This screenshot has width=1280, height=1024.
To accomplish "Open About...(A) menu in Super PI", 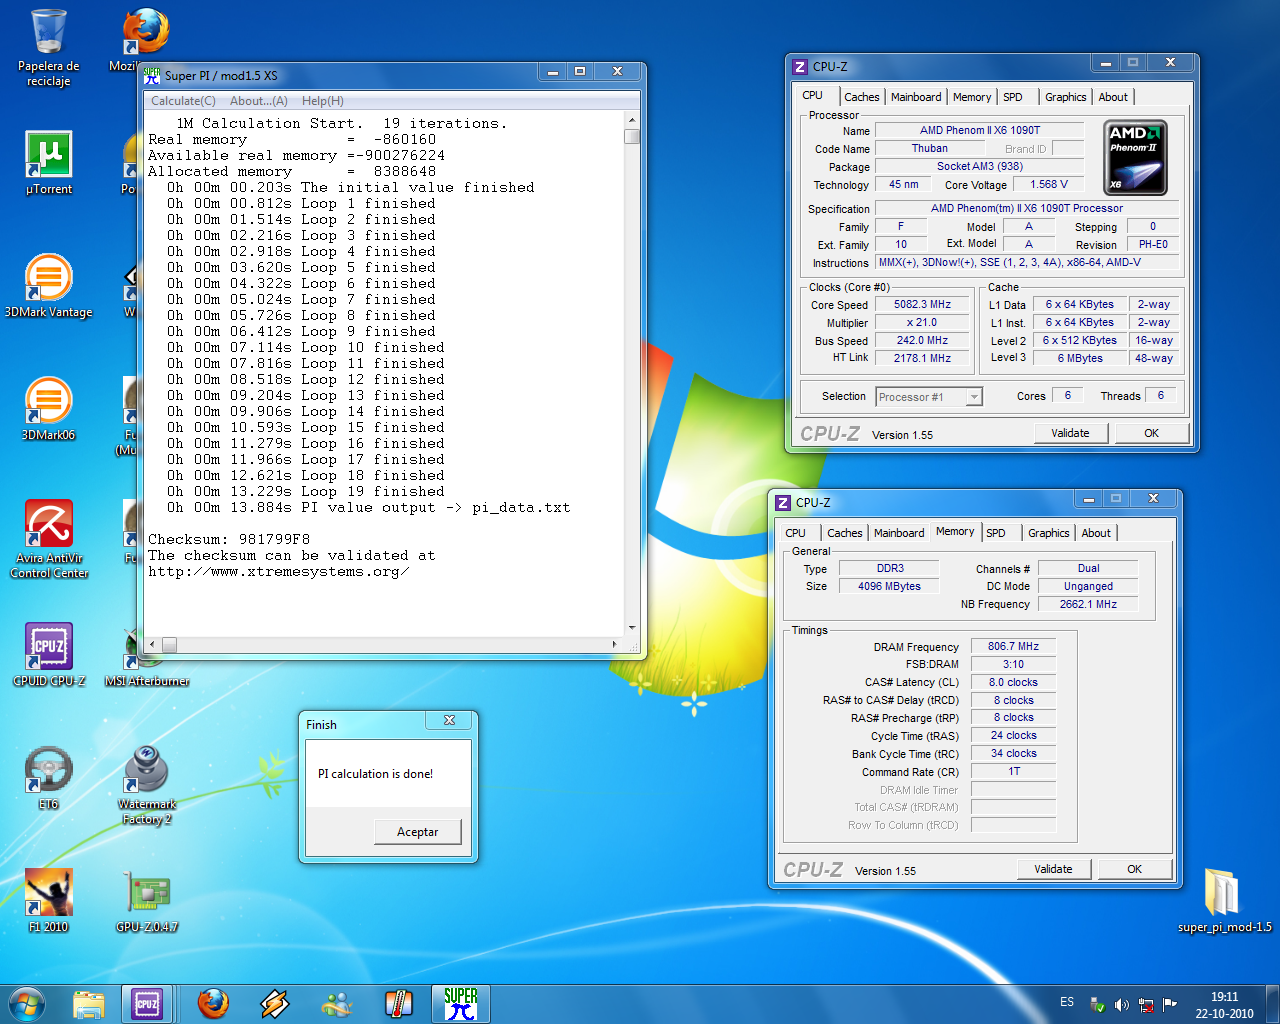I will click(x=259, y=101).
